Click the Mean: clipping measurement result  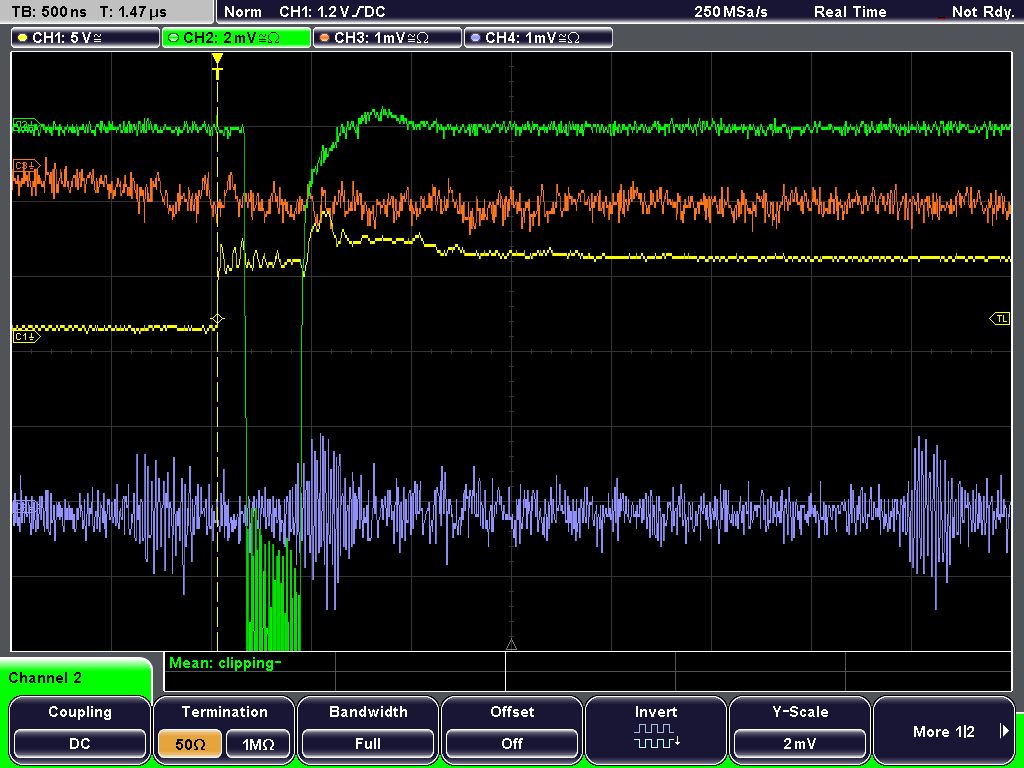point(225,664)
